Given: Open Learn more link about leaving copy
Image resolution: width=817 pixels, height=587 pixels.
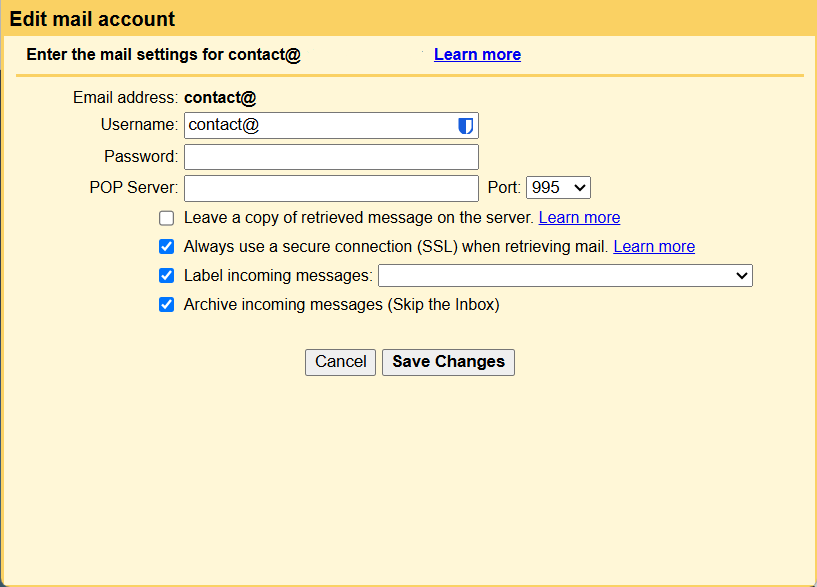Looking at the screenshot, I should [579, 218].
